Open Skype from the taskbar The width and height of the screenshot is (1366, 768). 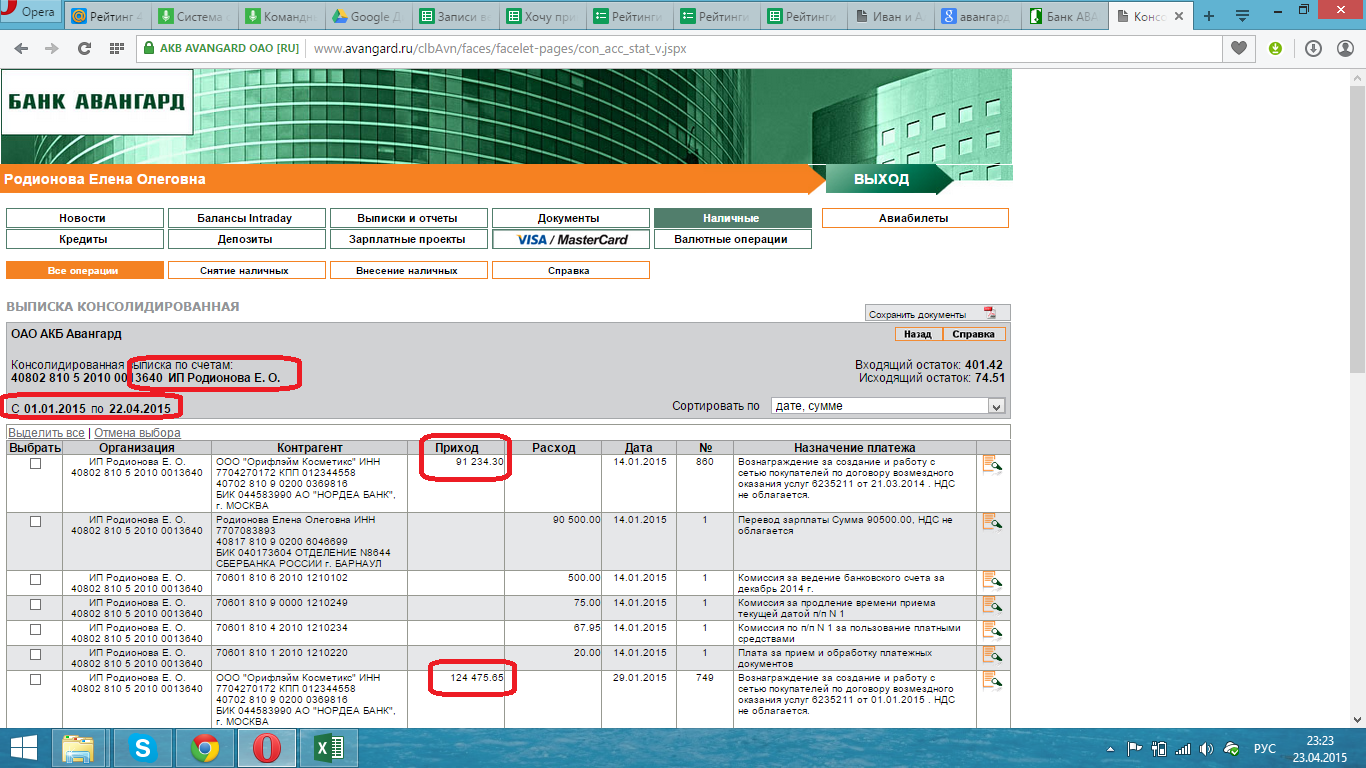(143, 748)
